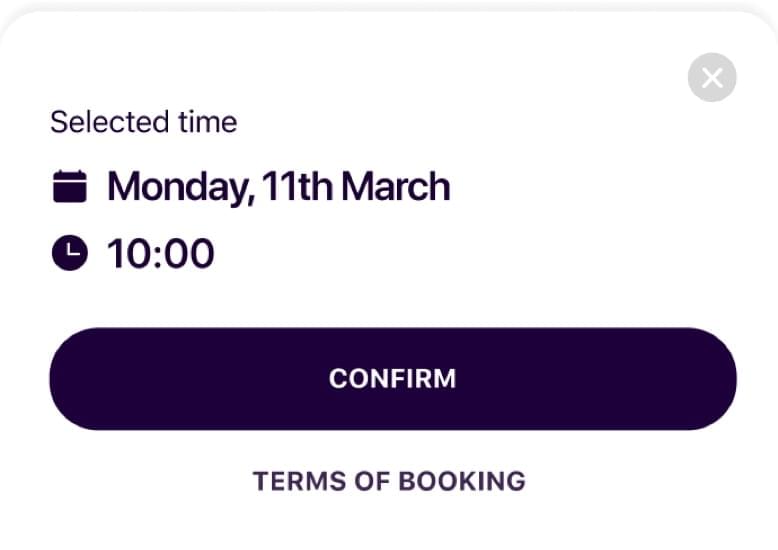
Task: Select the round clock glyph
Action: tap(69, 253)
